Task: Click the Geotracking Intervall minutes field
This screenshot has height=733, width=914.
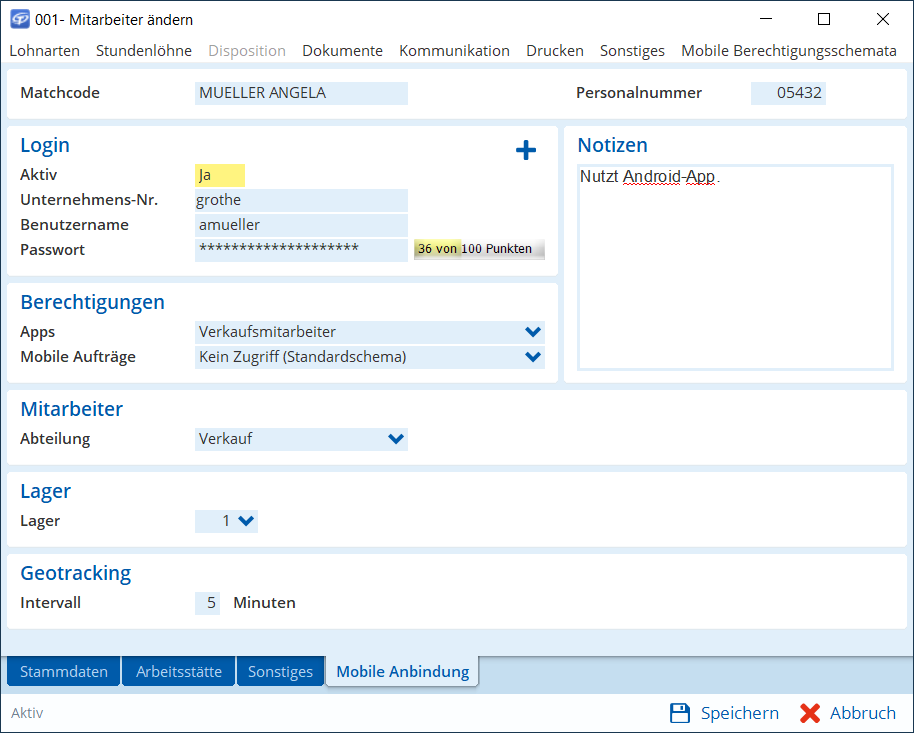Action: (208, 603)
